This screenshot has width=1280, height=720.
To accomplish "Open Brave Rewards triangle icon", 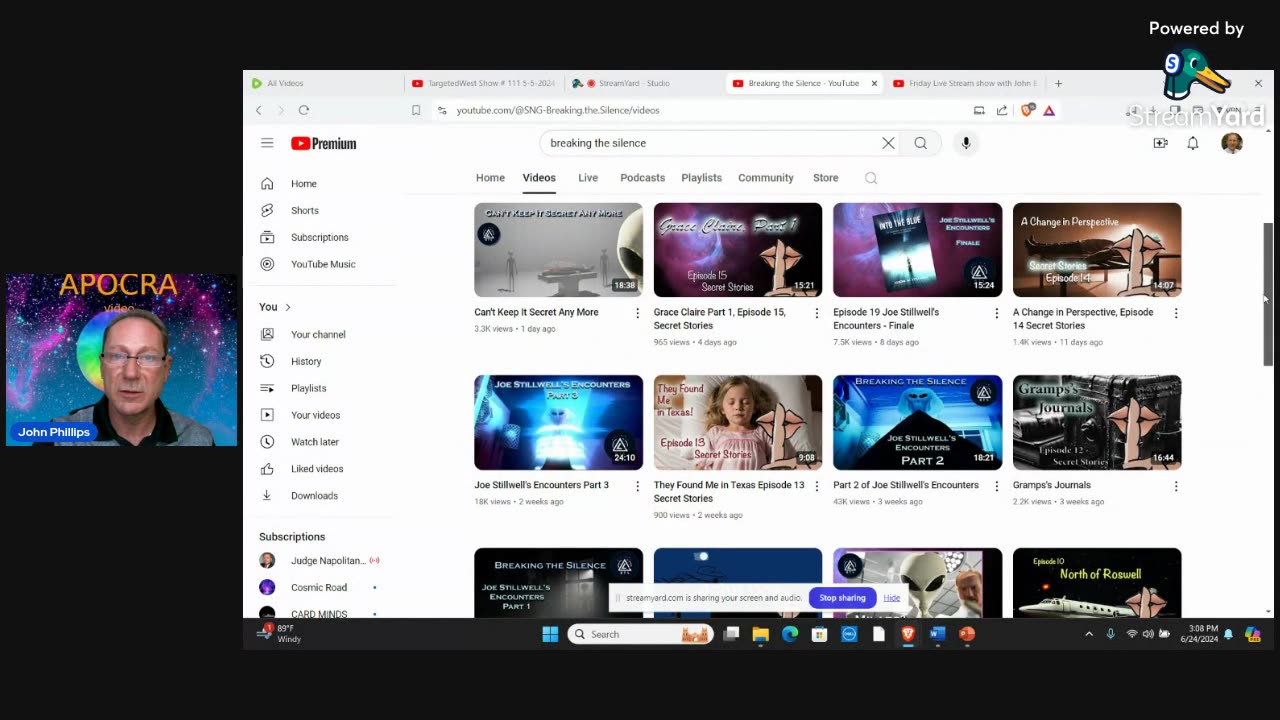I will 1049,110.
